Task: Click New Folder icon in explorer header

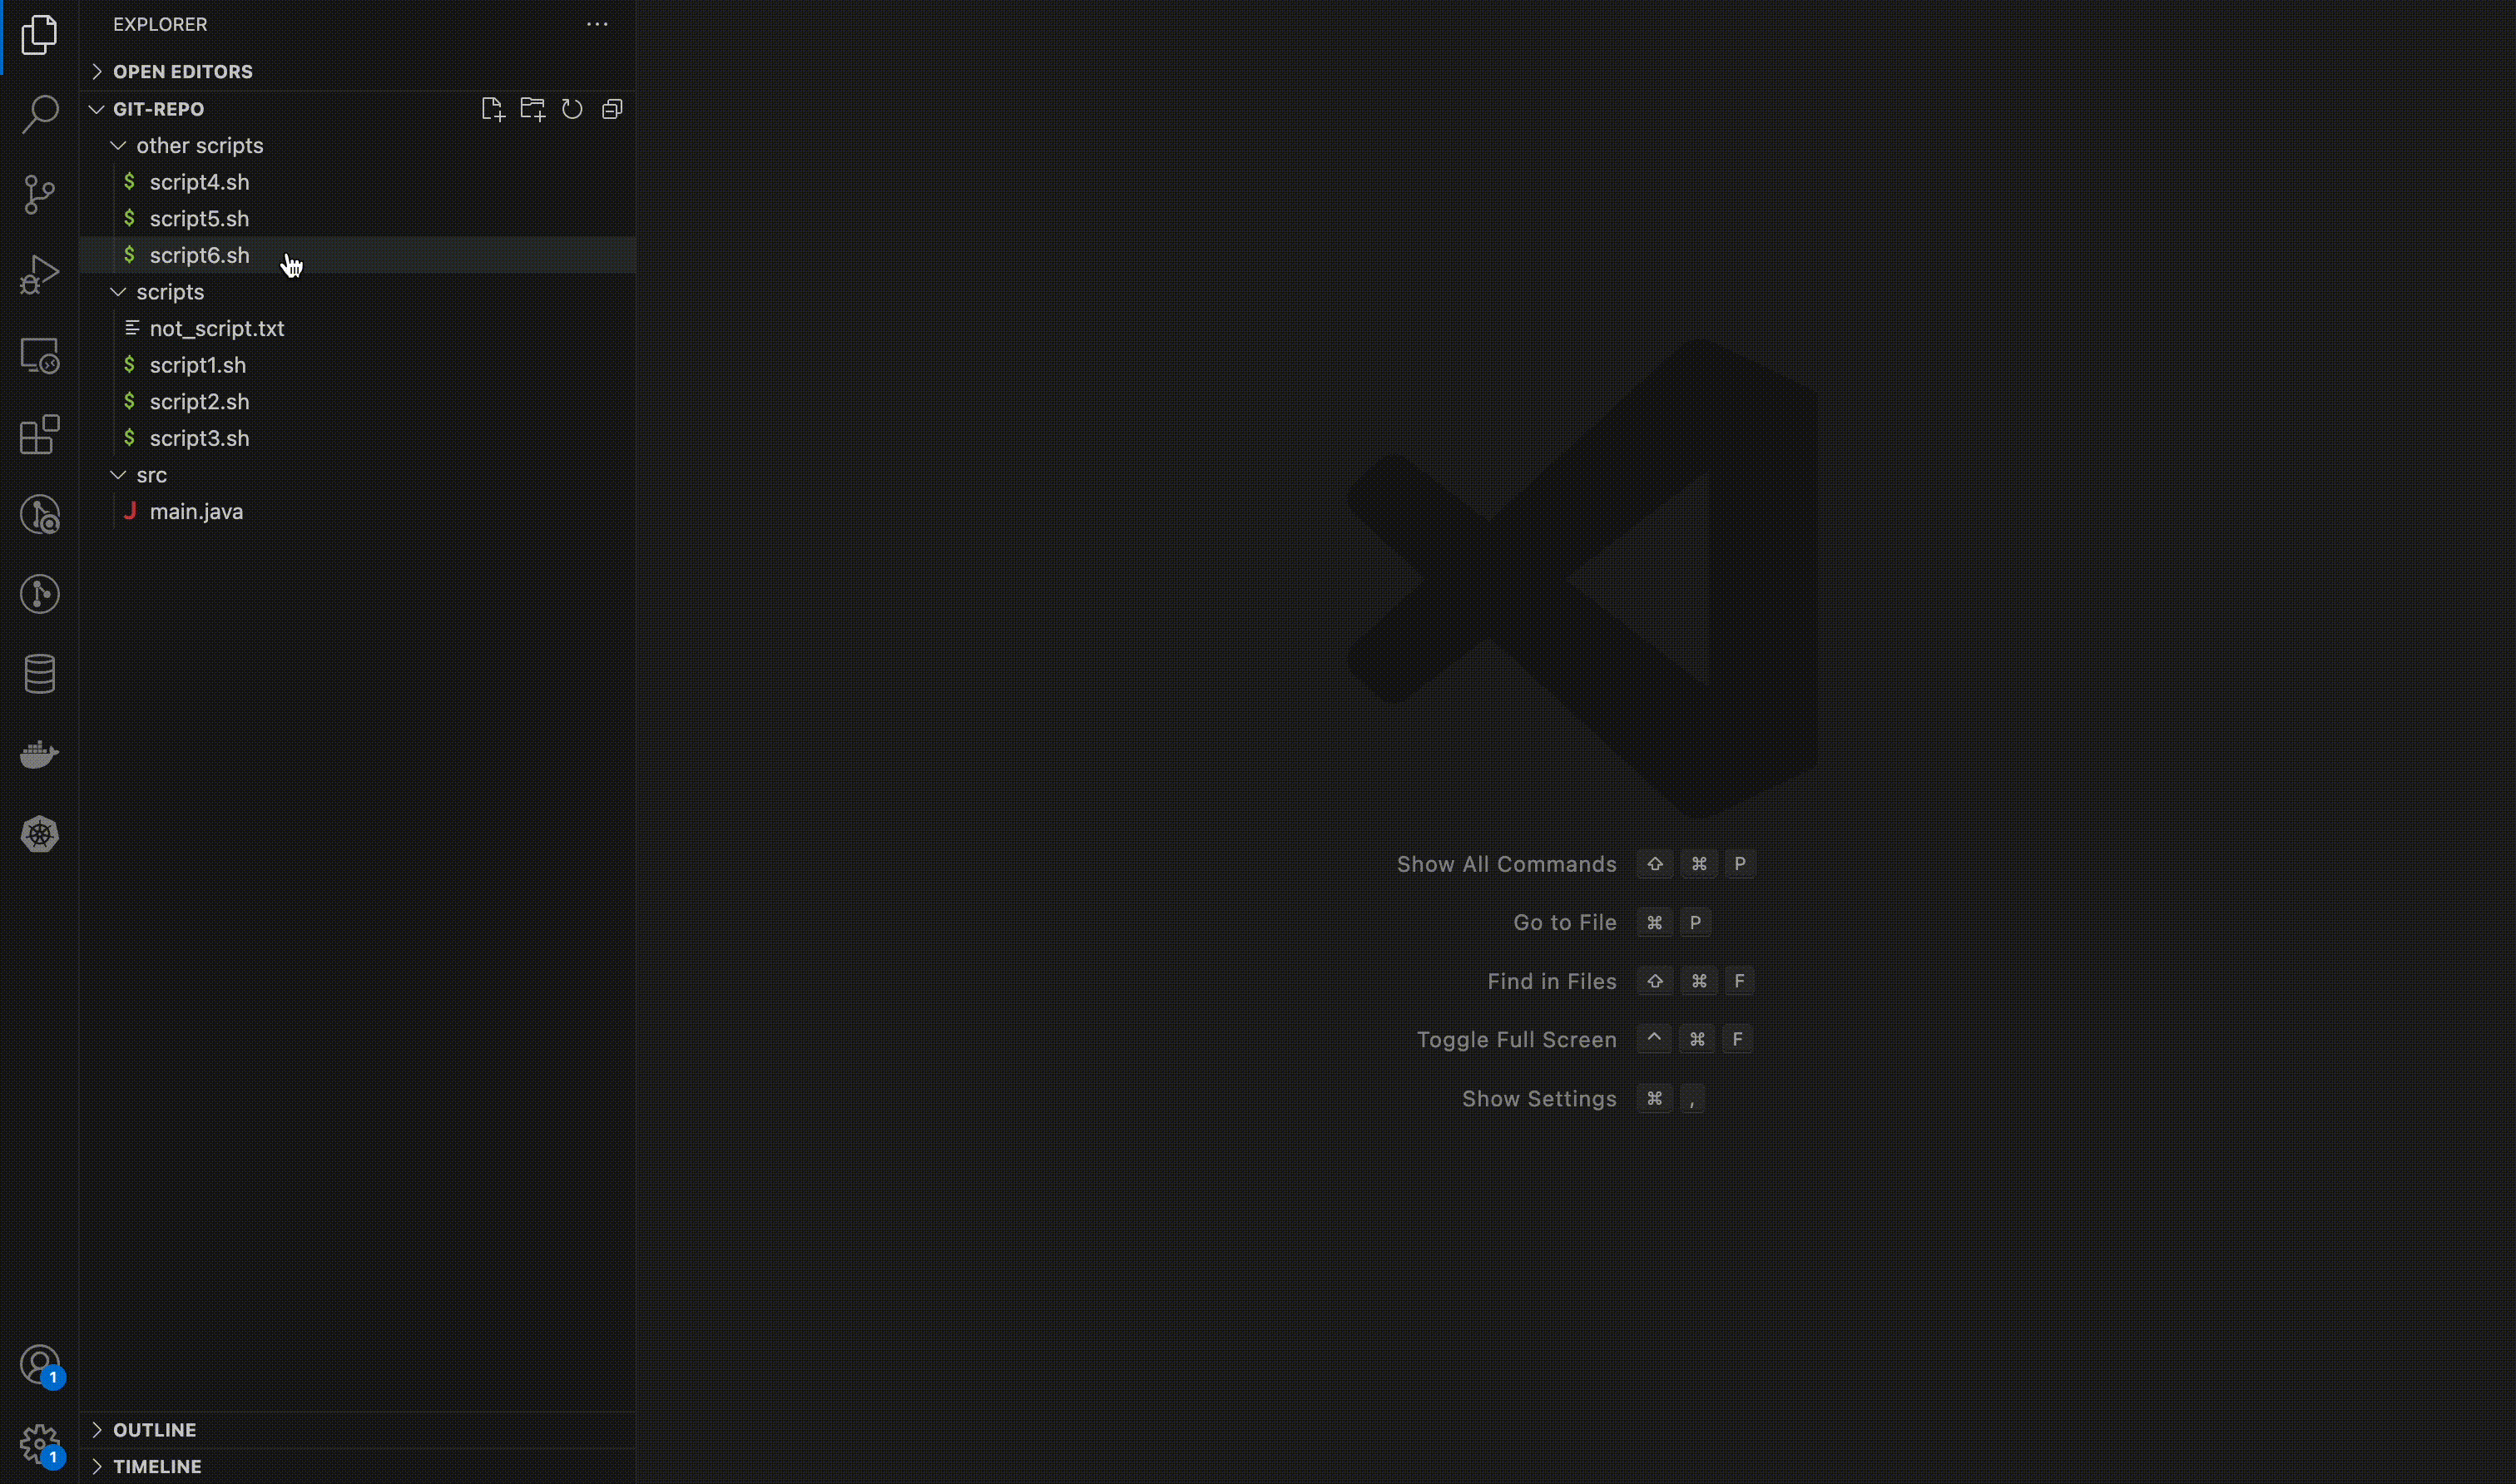Action: click(532, 109)
